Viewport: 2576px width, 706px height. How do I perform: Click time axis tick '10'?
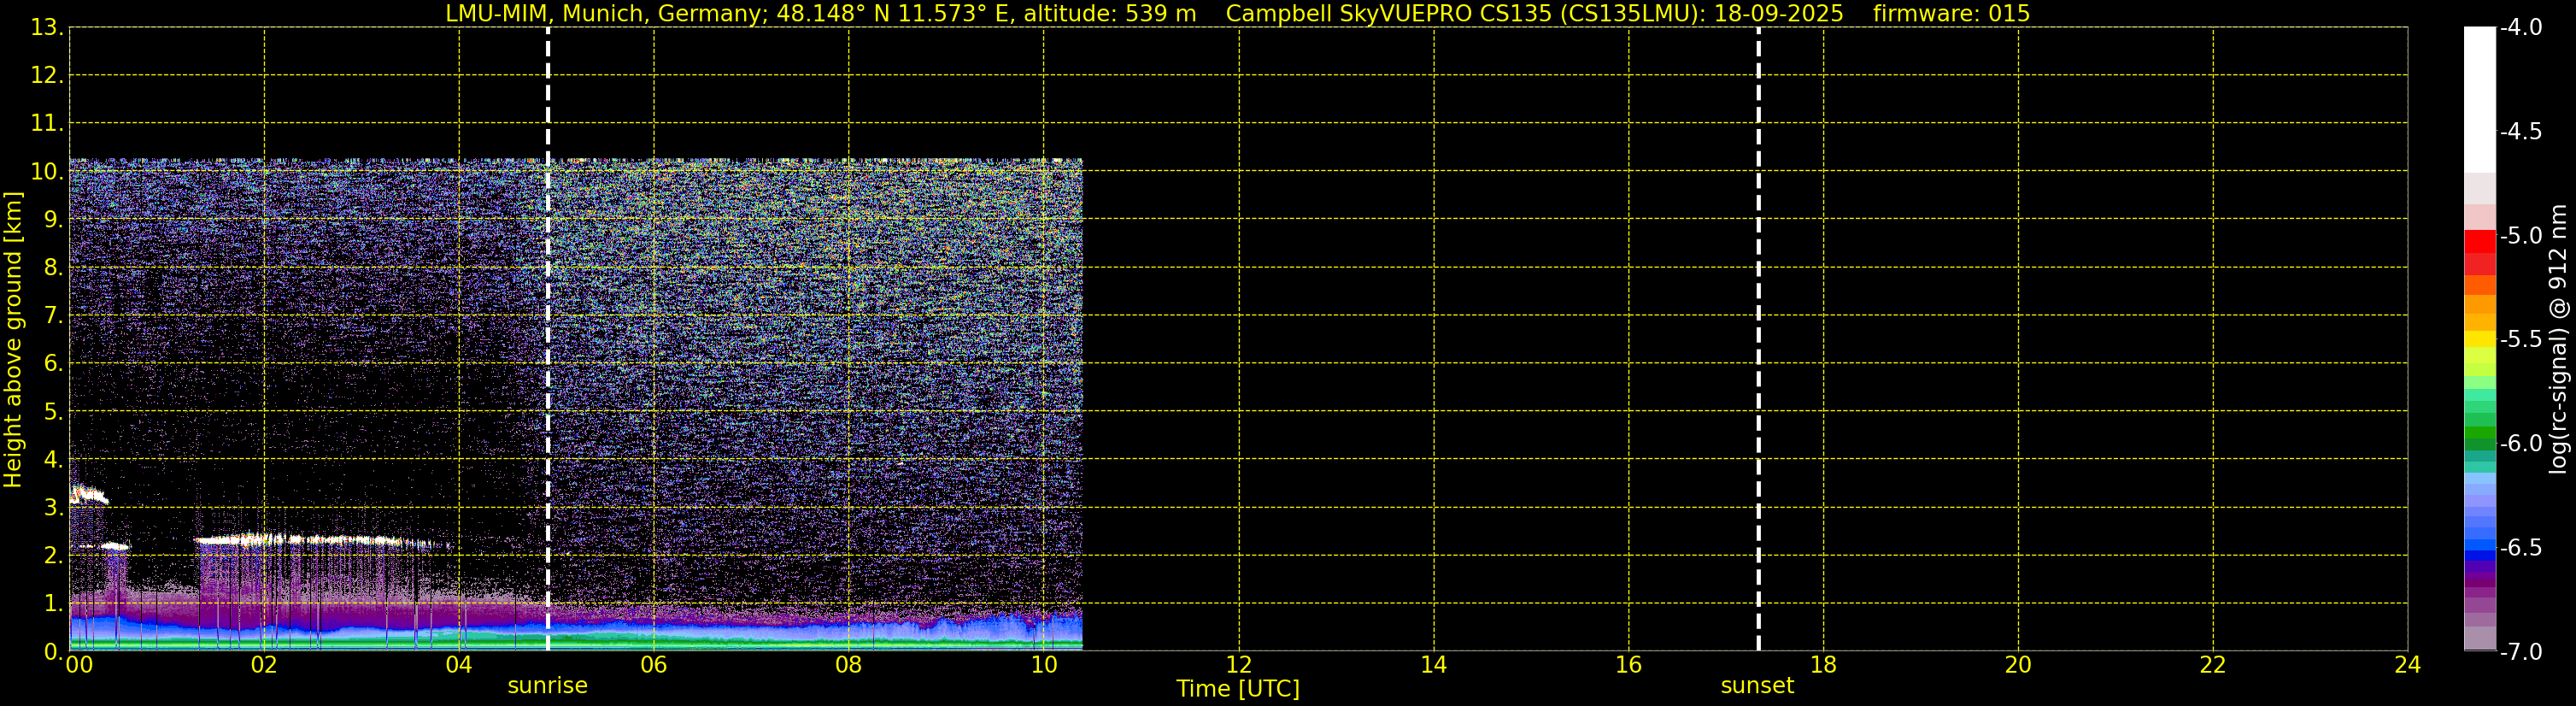tap(1044, 665)
